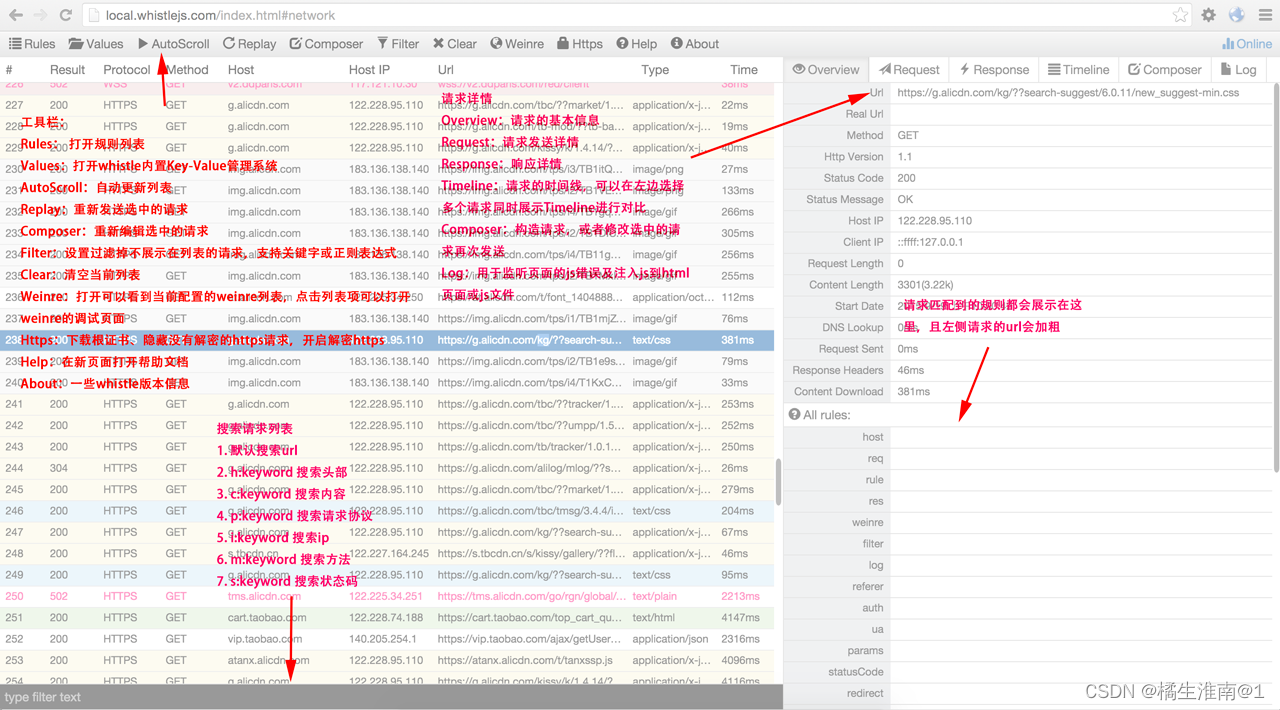Toggle AutoScroll in the toolbar
The image size is (1280, 710).
click(174, 44)
